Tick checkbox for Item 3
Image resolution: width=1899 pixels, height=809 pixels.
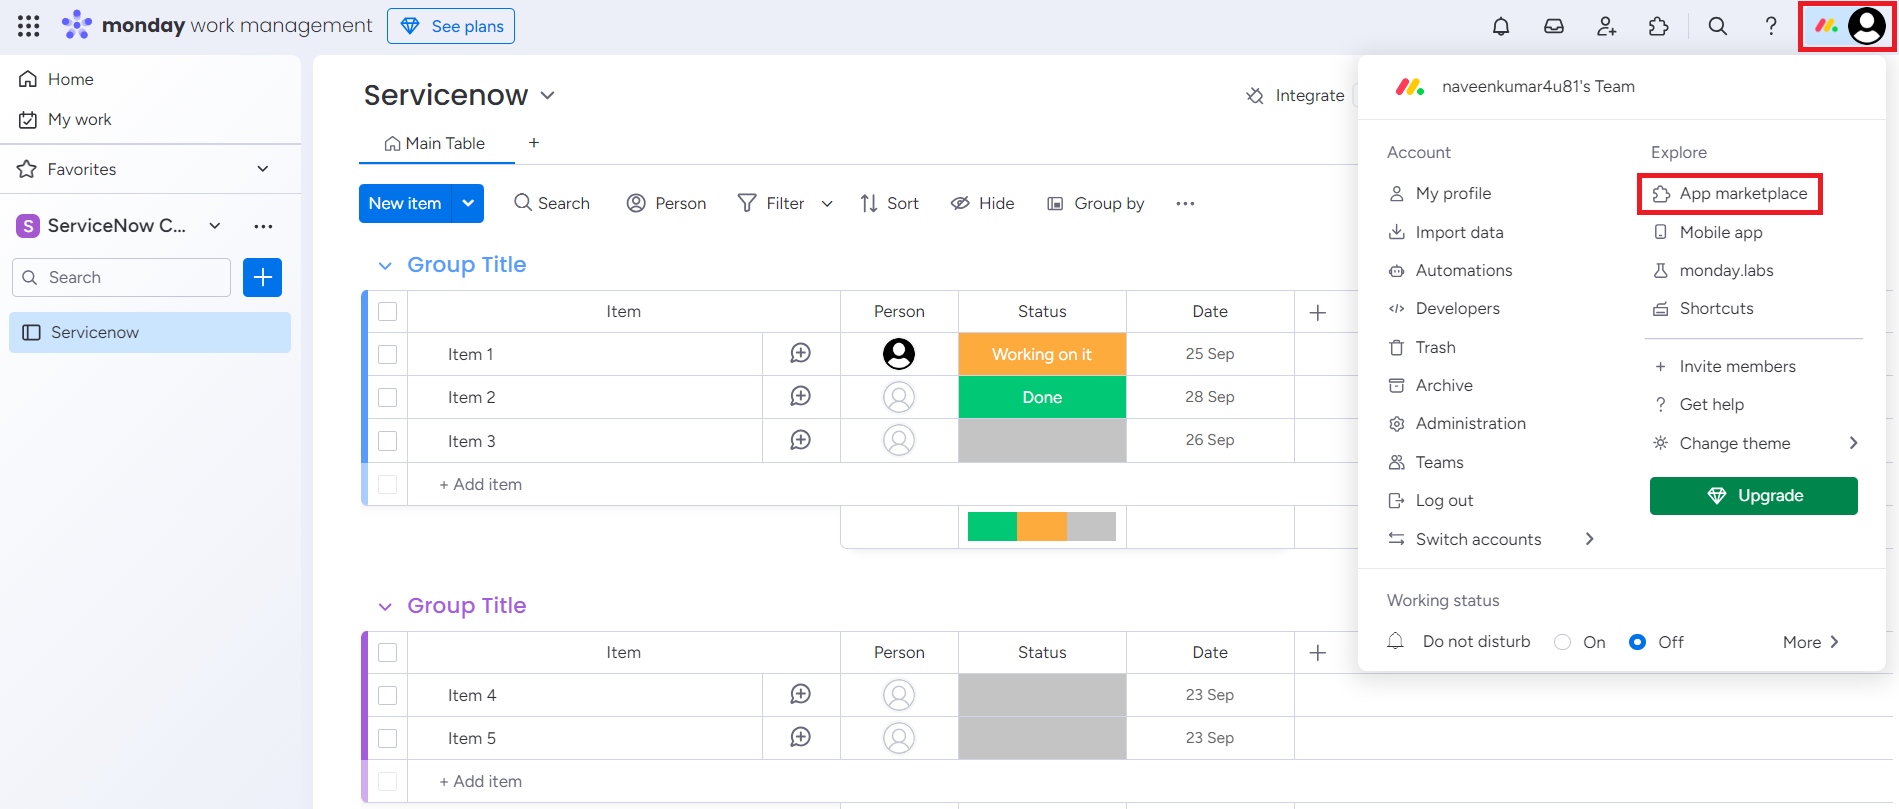[388, 441]
